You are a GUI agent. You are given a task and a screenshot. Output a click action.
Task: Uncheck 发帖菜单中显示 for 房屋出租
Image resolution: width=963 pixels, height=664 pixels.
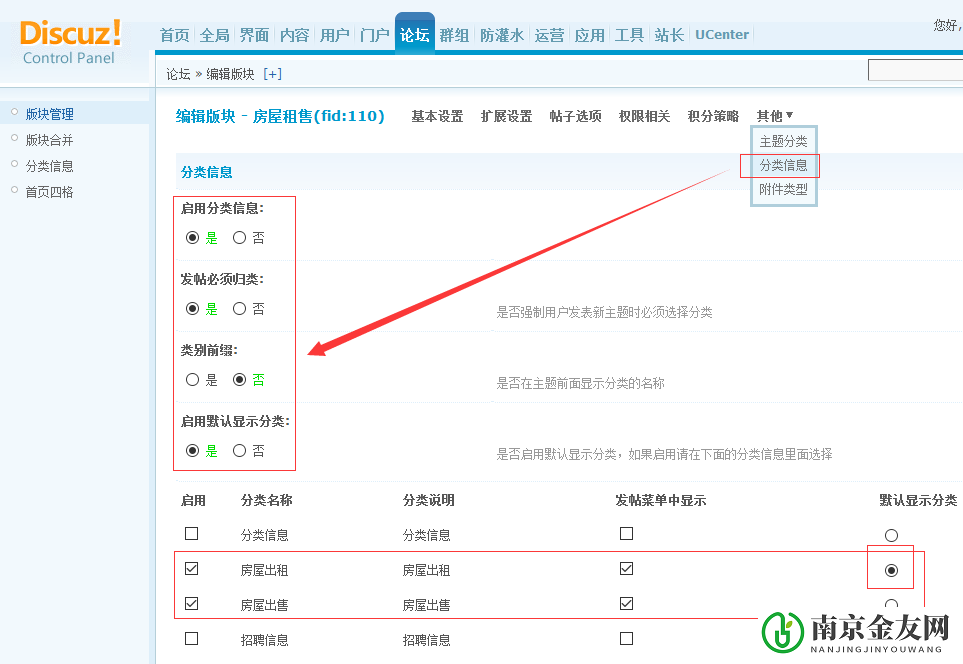[x=627, y=568]
